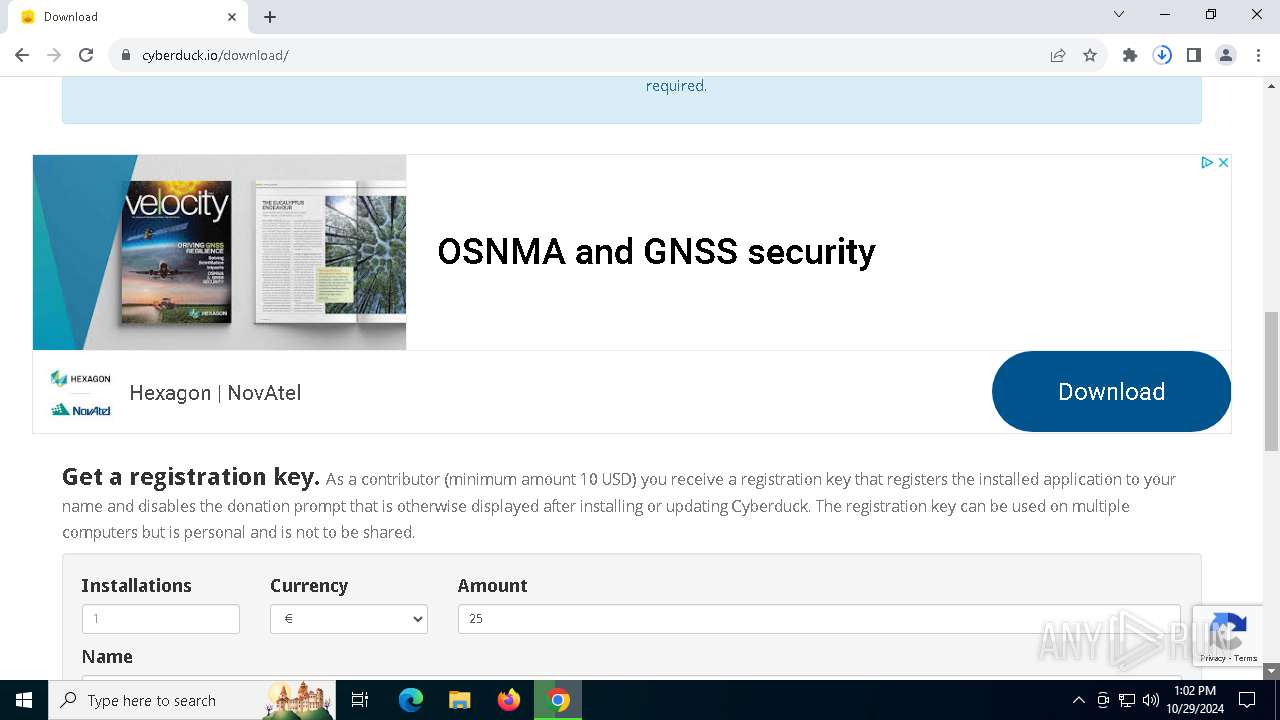Select the Download tab

click(x=128, y=17)
